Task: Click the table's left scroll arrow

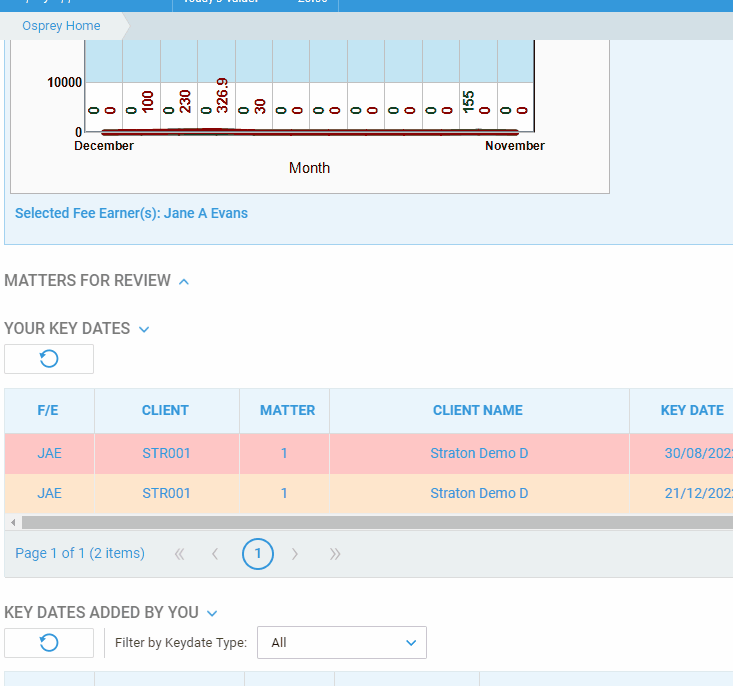Action: 13,522
